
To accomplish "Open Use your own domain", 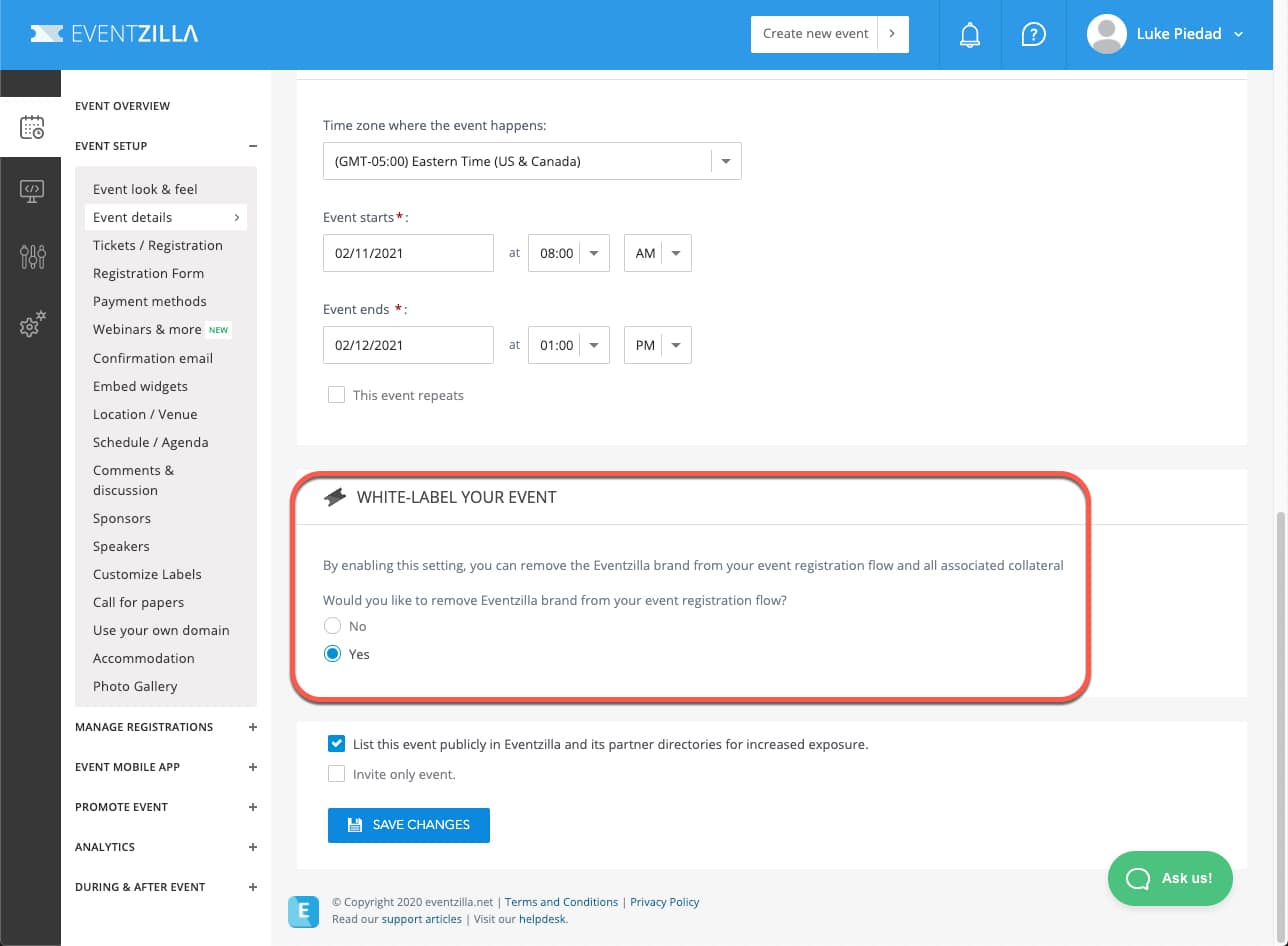I will [161, 630].
